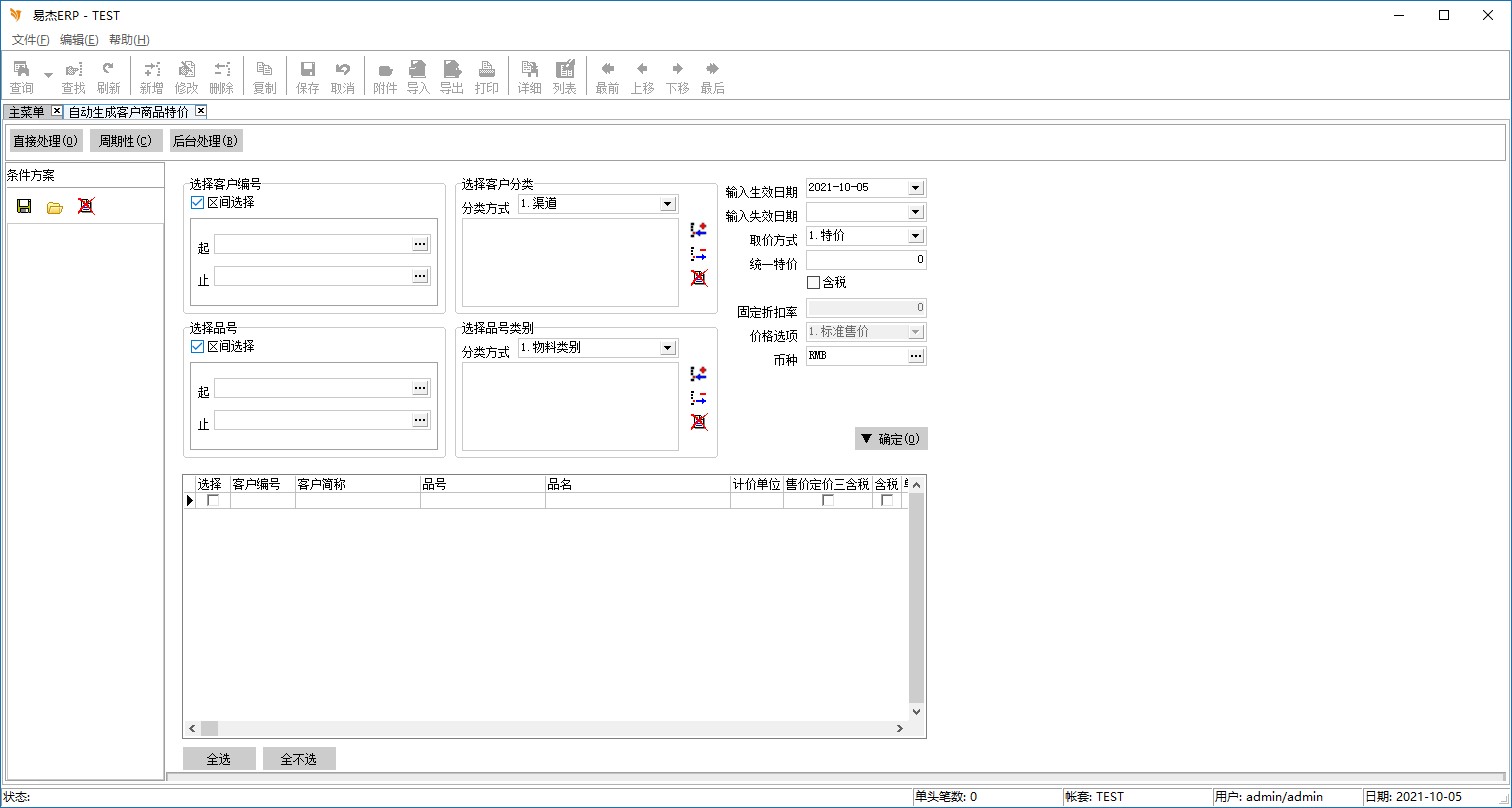Screen dimensions: 1512x808
Task: Open the 输入生效日期 date dropdown
Action: 915,188
